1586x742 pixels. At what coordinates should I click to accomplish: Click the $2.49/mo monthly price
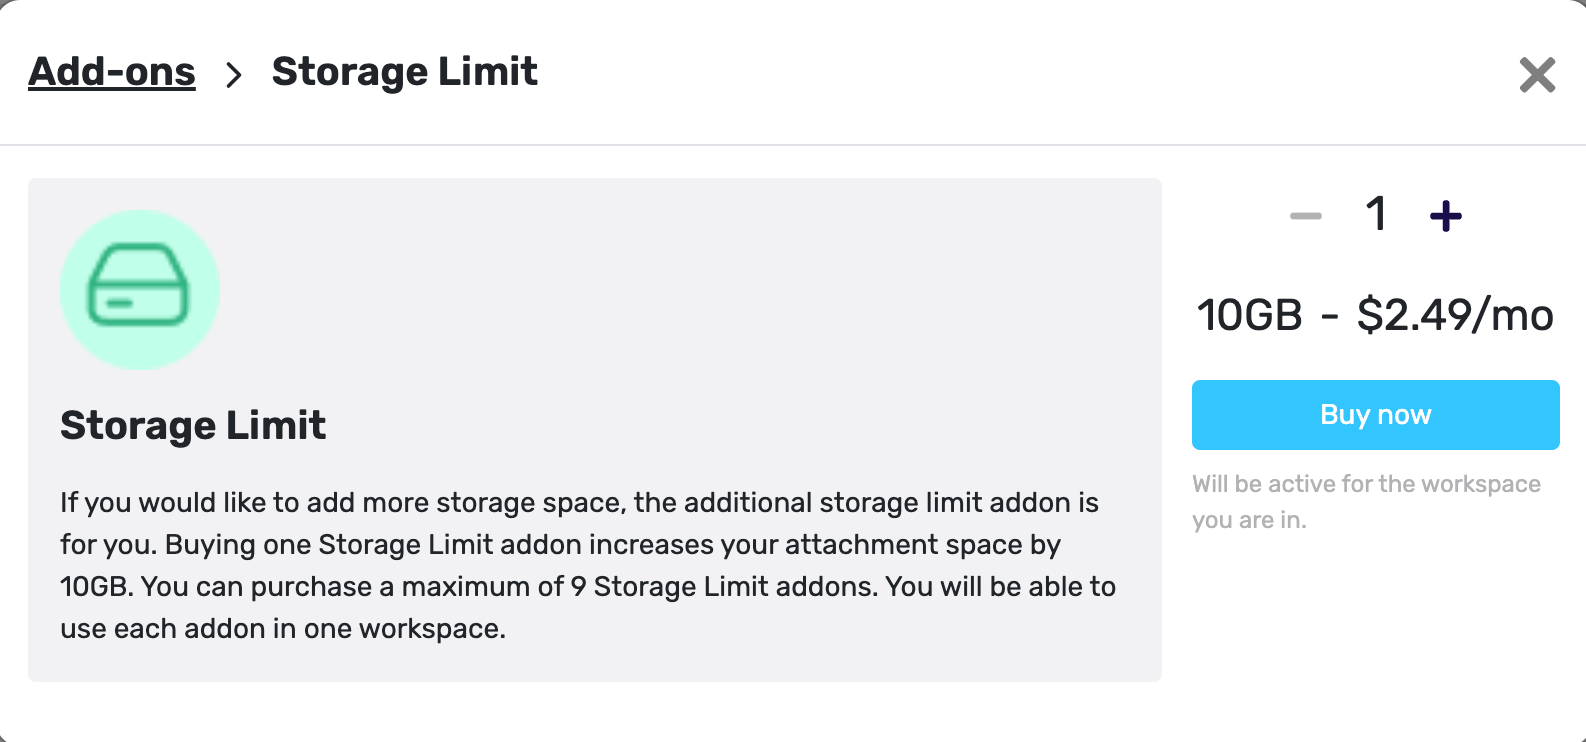tap(1455, 314)
